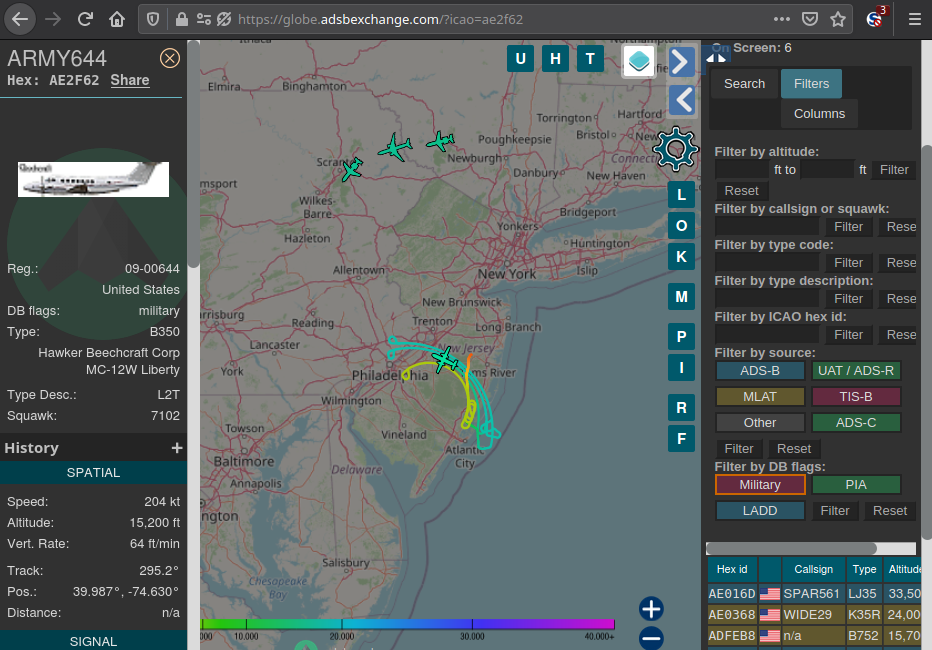932x650 pixels.
Task: Click the type code input field
Action: 767,263
